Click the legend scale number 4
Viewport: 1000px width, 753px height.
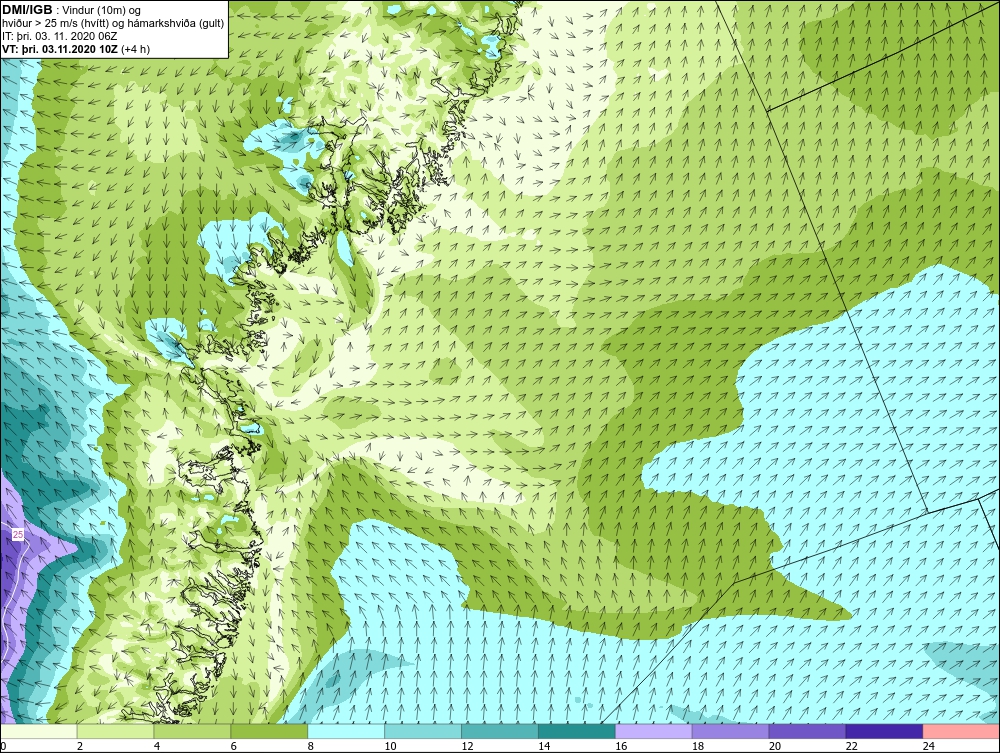[x=157, y=746]
